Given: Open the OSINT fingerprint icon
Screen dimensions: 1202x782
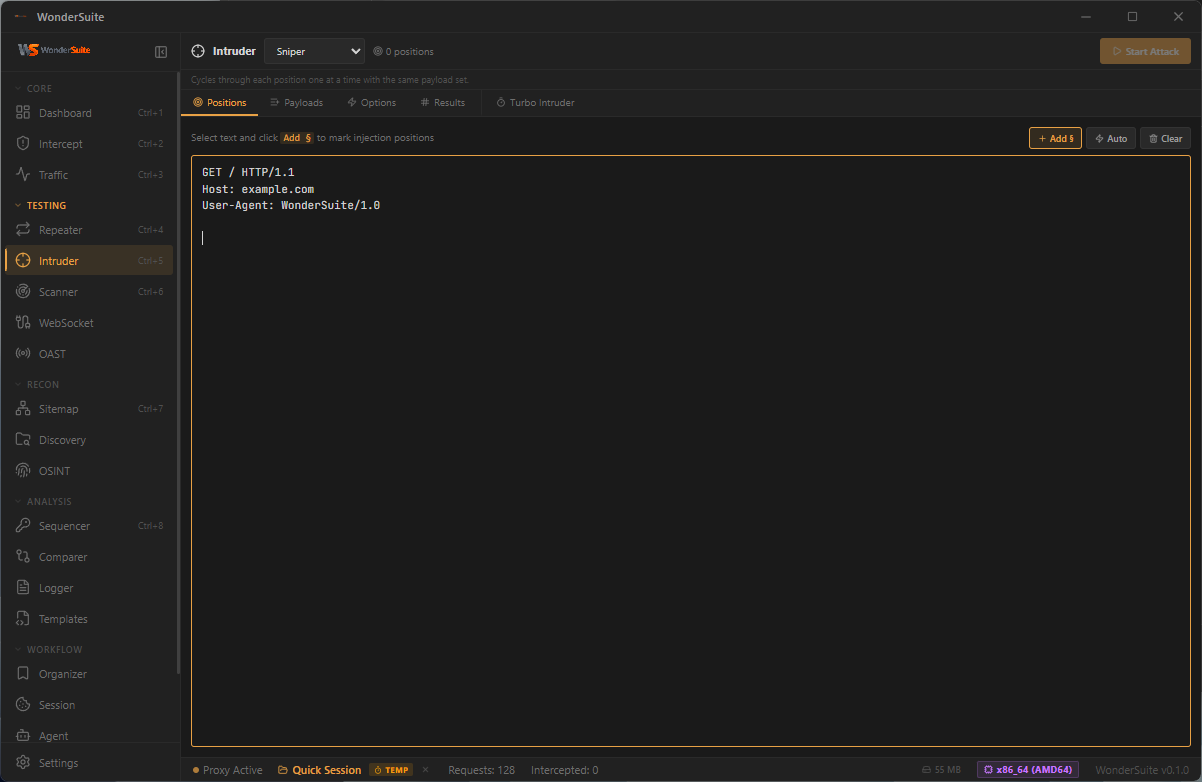Looking at the screenshot, I should (x=23, y=471).
